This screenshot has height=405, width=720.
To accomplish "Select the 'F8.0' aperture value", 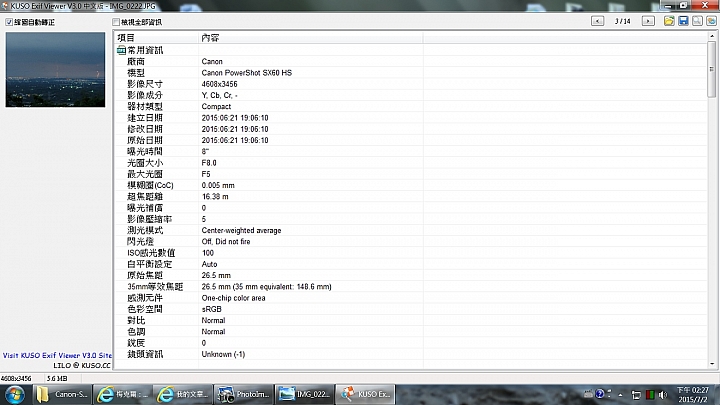I will click(209, 163).
